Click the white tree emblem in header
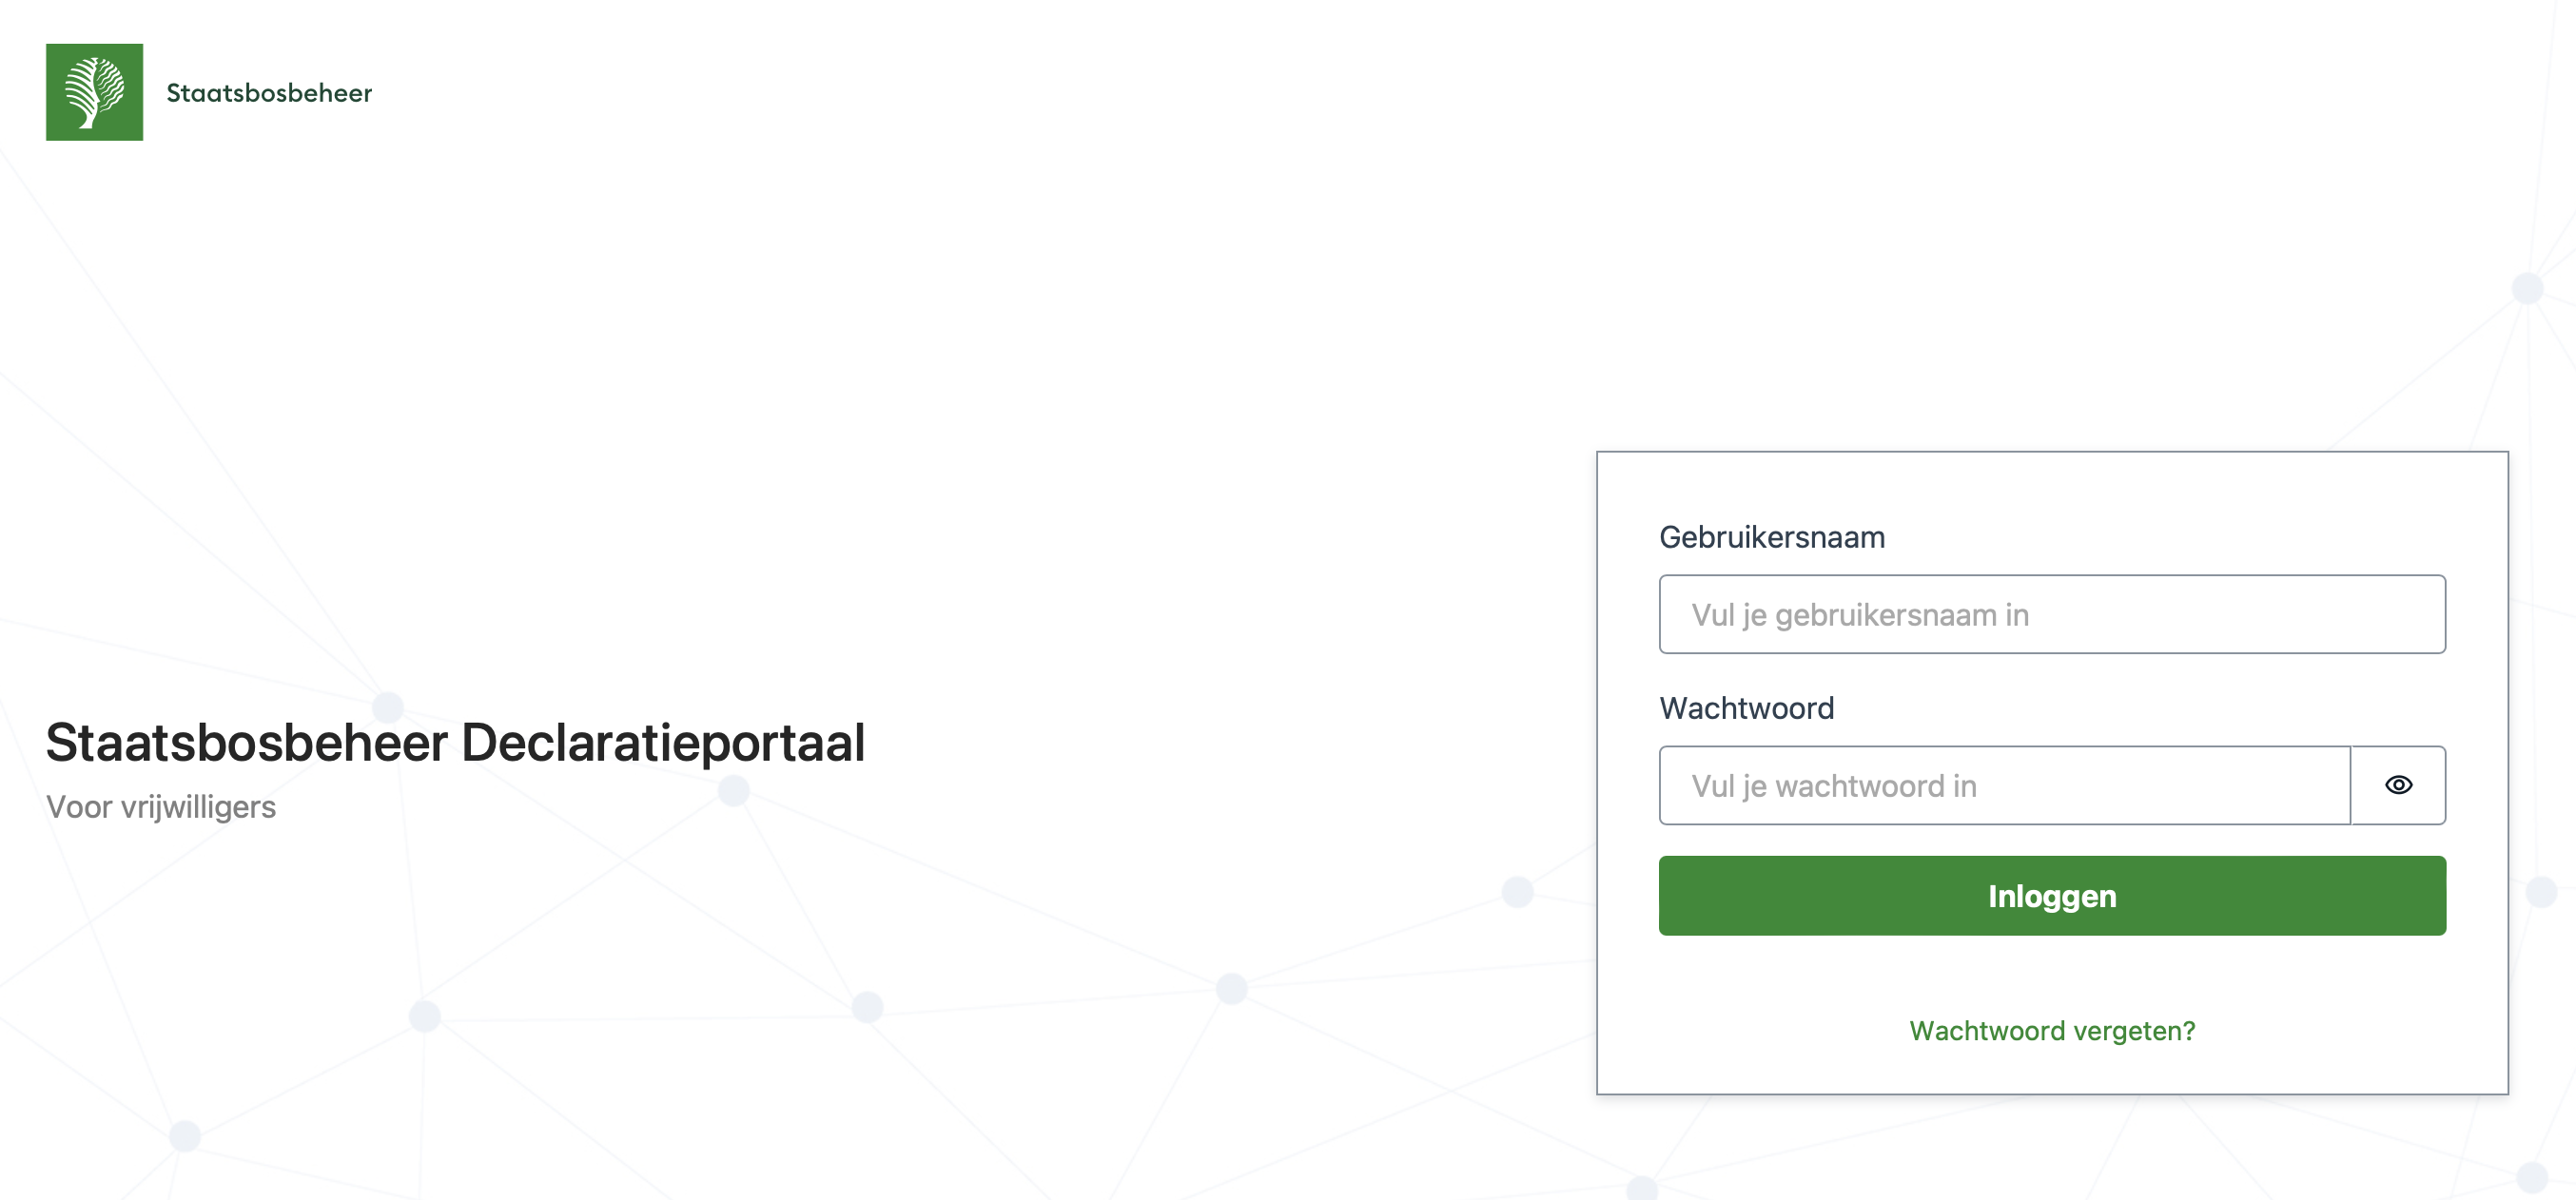 click(x=94, y=92)
